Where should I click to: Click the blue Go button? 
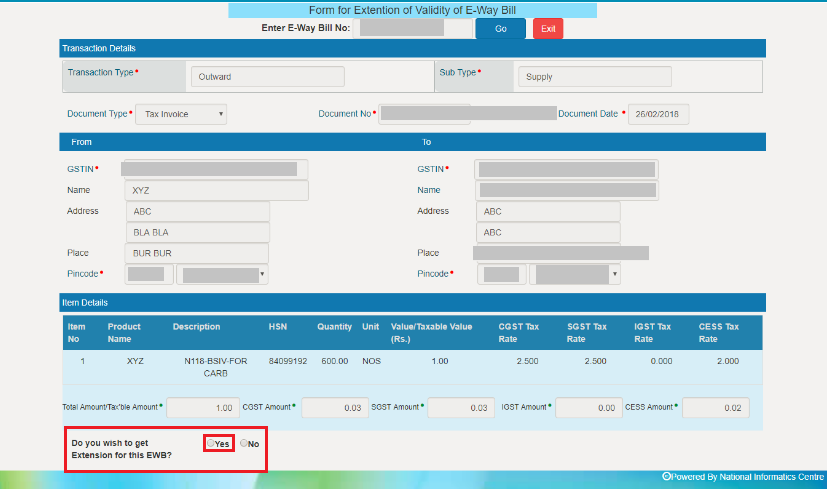(501, 29)
